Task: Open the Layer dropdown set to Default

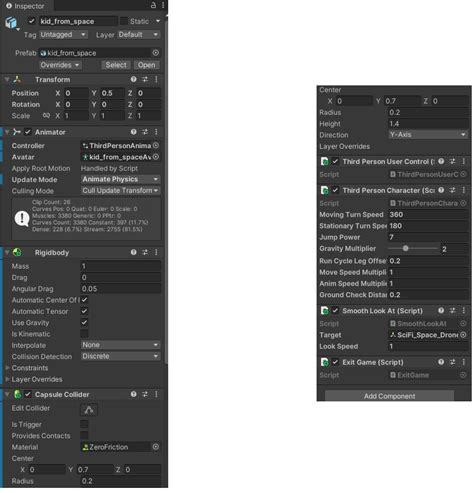Action: [x=138, y=35]
